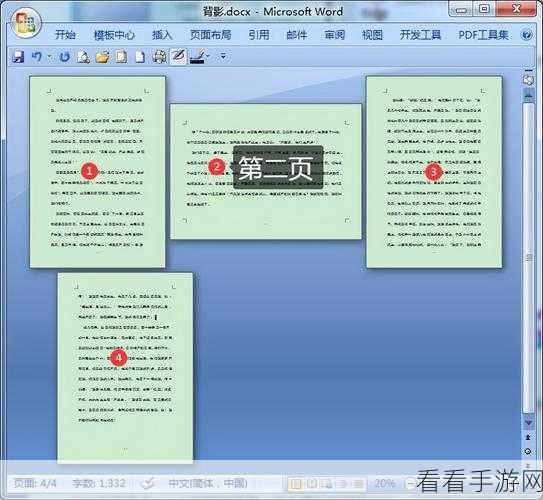Open the 插入 ribbon tab
Screen dimensions: 543x500
coord(162,35)
